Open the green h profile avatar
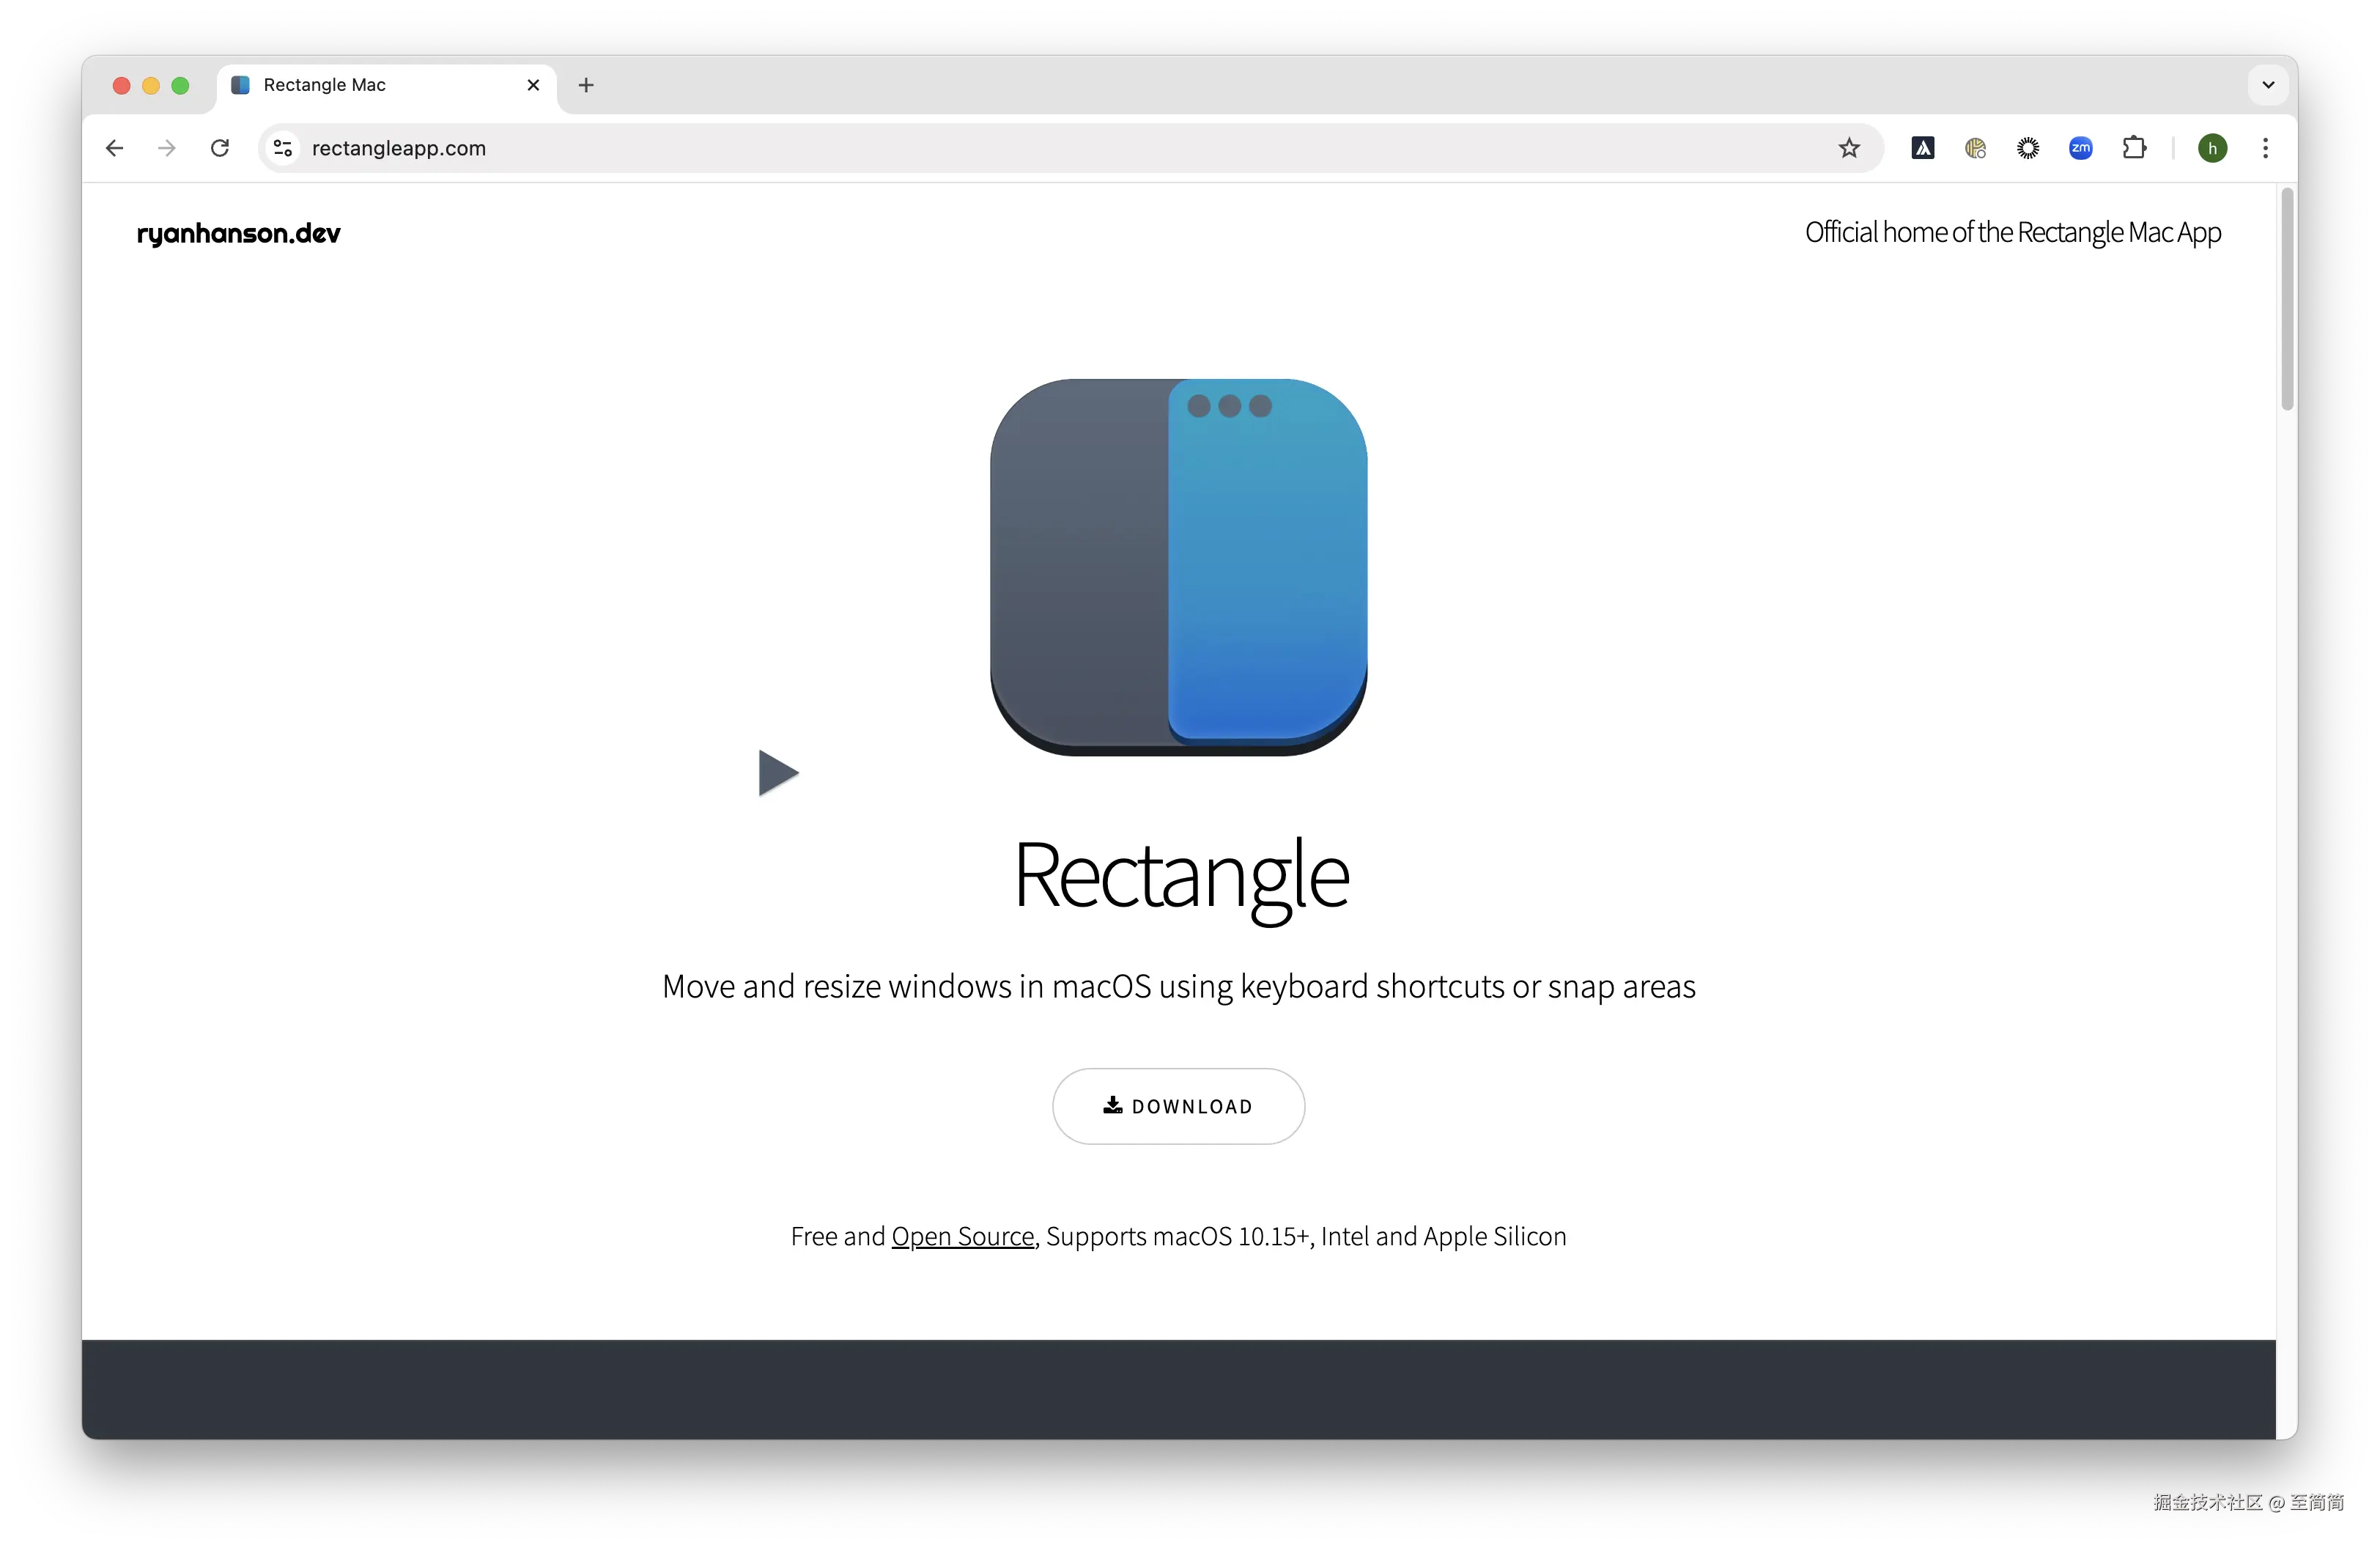Viewport: 2380px width, 1548px height. point(2212,148)
